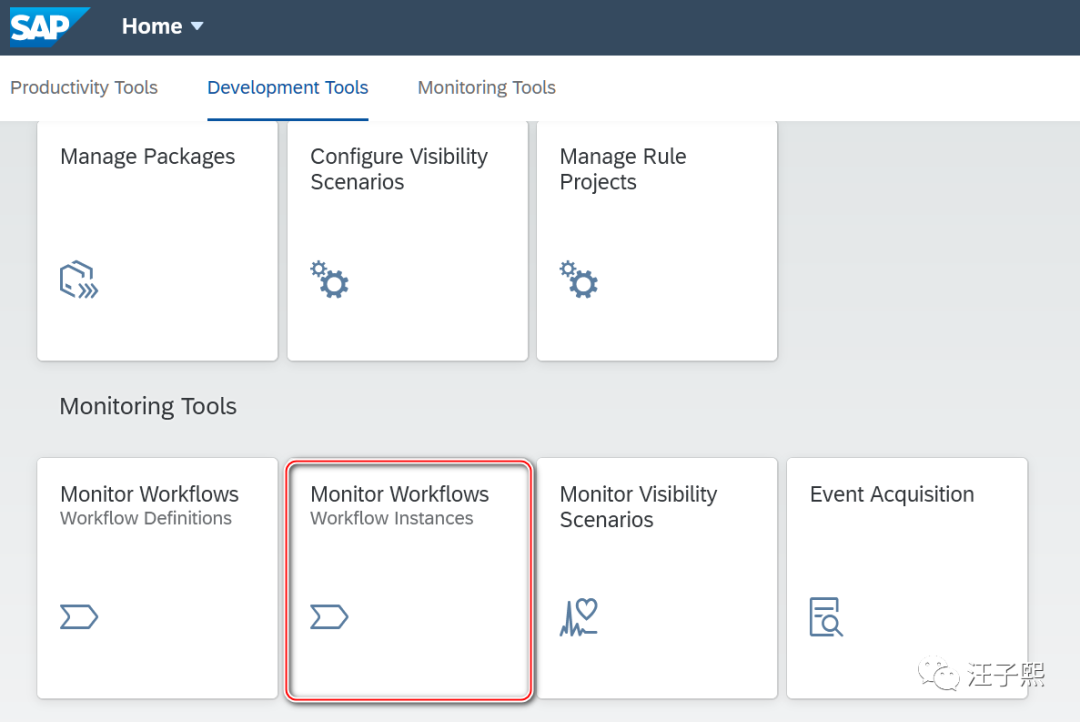The height and width of the screenshot is (722, 1080).
Task: Switch to the Productivity Tools tab
Action: click(84, 88)
